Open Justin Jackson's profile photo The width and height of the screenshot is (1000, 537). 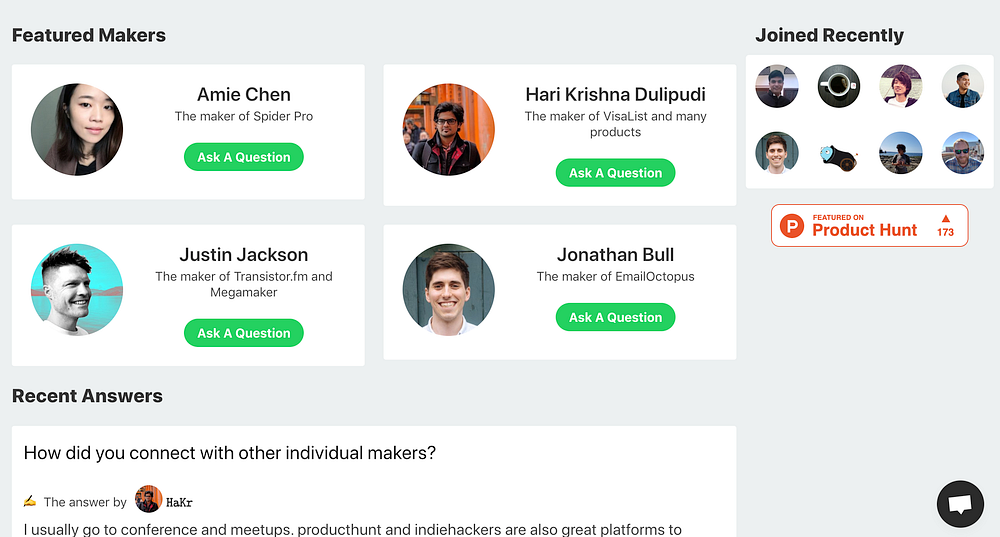pyautogui.click(x=77, y=290)
